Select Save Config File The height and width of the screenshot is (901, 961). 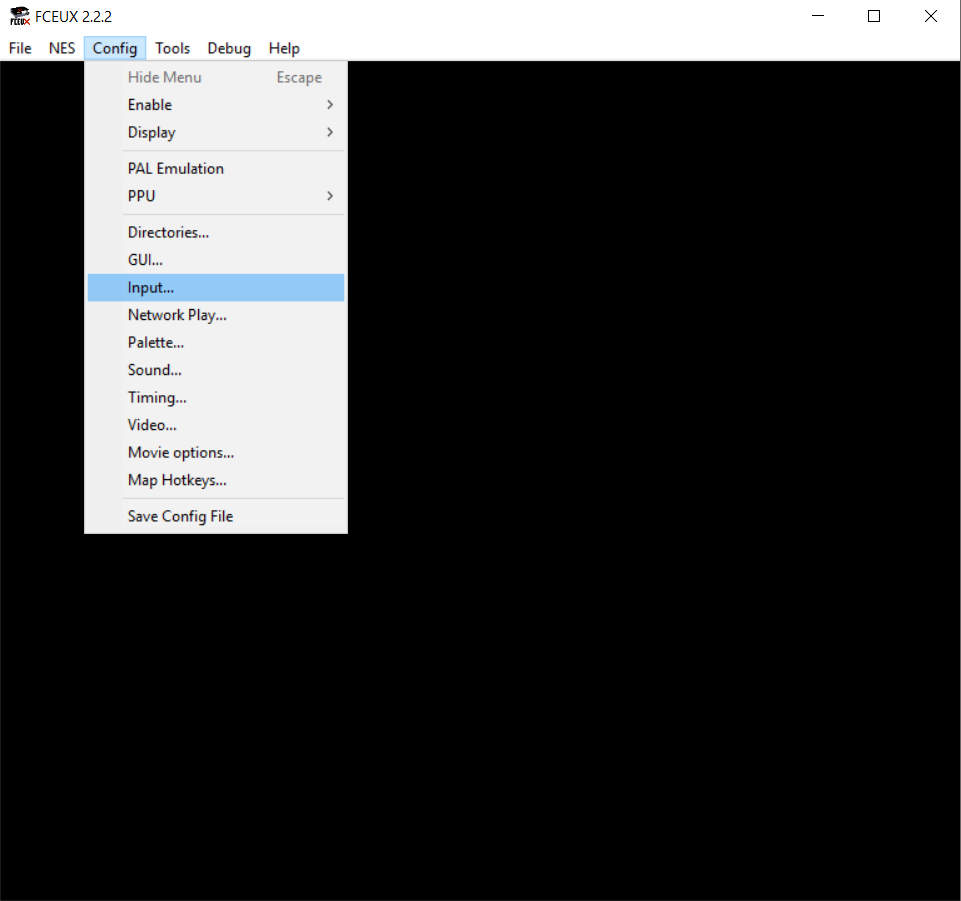pos(216,517)
